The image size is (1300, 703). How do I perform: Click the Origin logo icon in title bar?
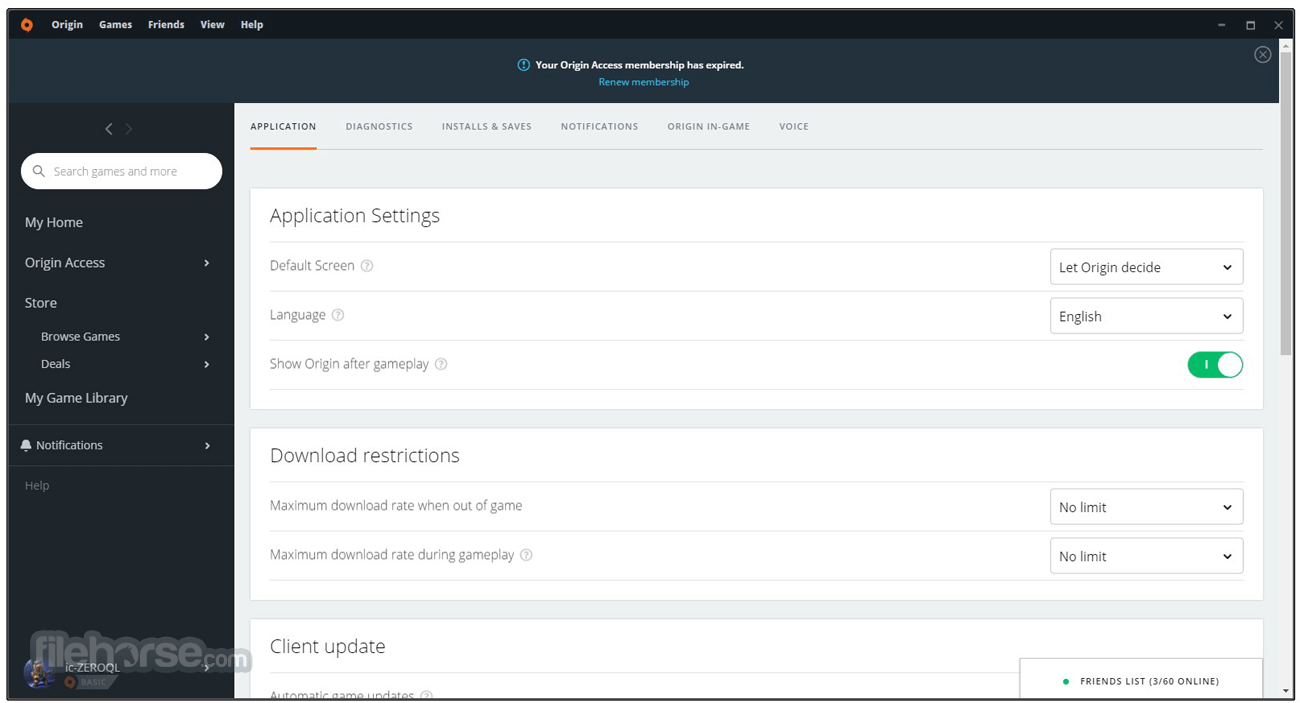tap(27, 25)
